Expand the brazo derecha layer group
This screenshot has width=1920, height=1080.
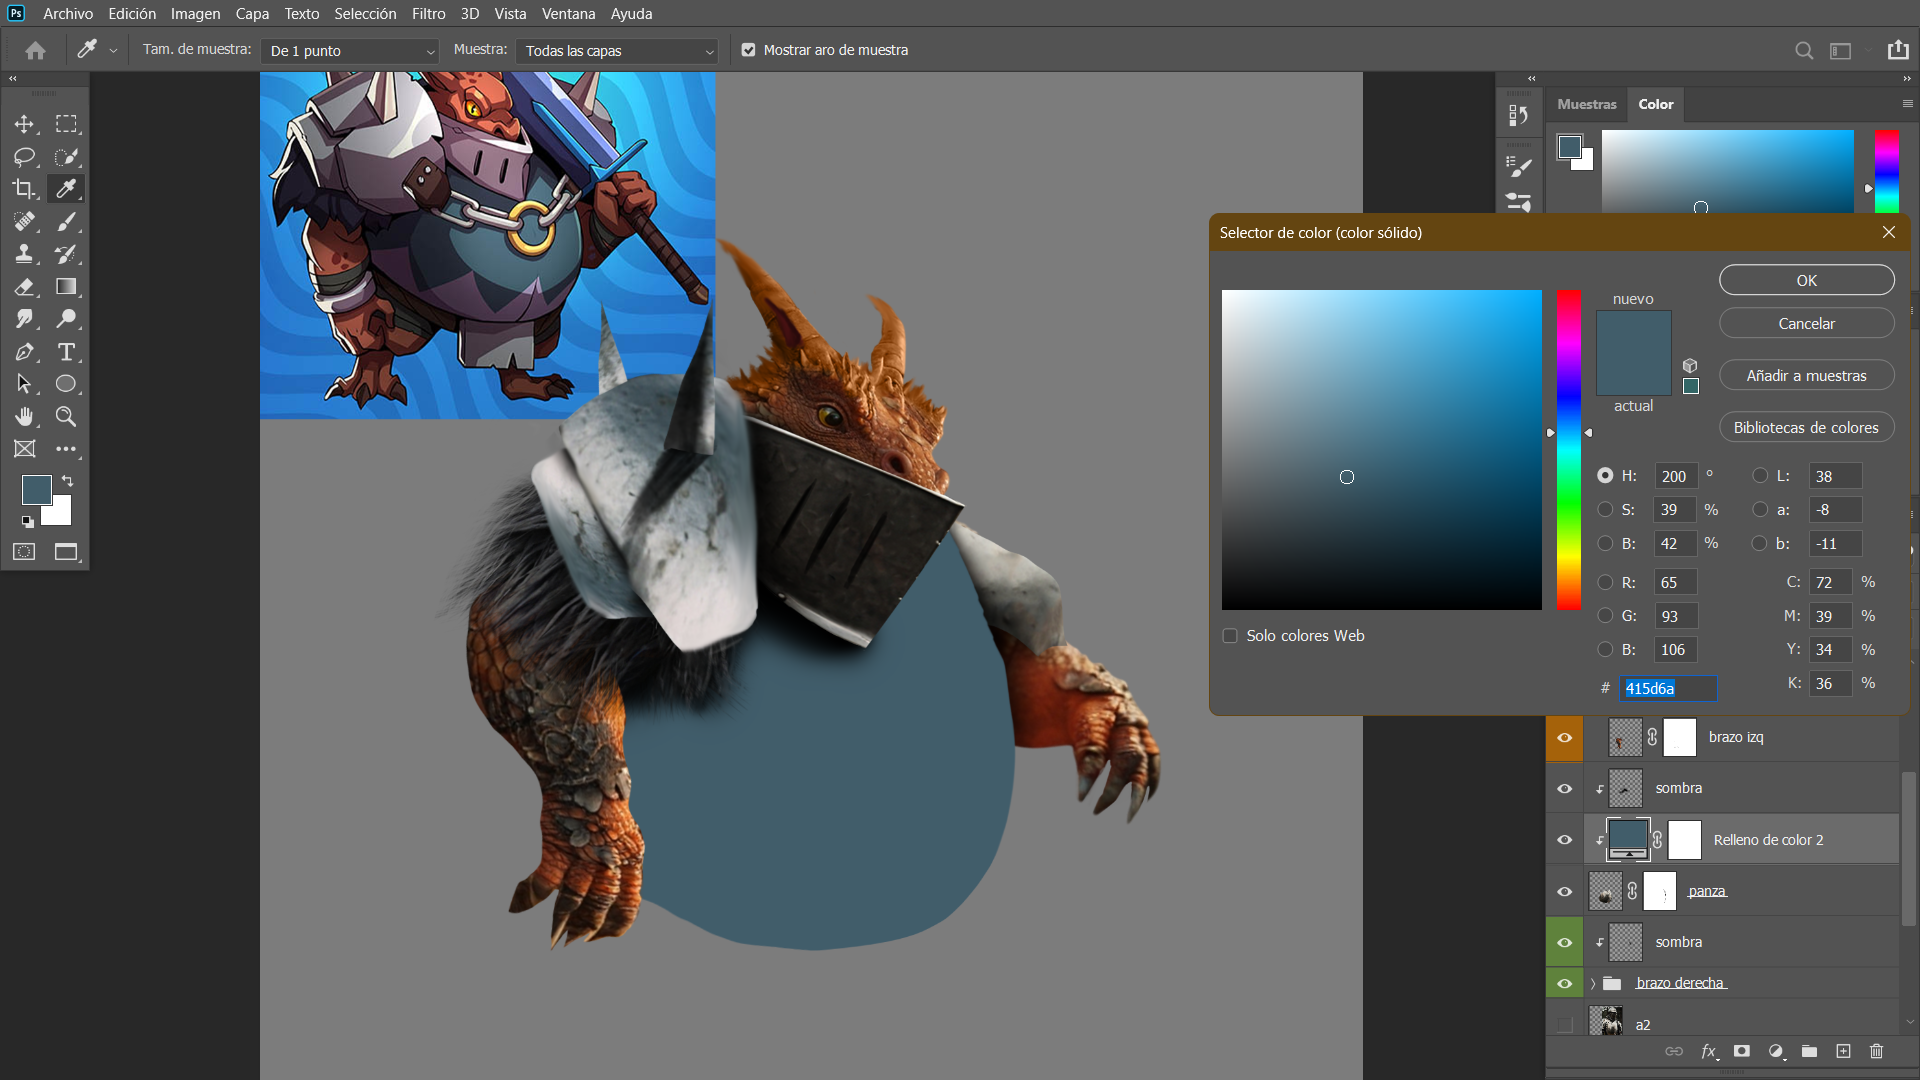(x=1593, y=984)
